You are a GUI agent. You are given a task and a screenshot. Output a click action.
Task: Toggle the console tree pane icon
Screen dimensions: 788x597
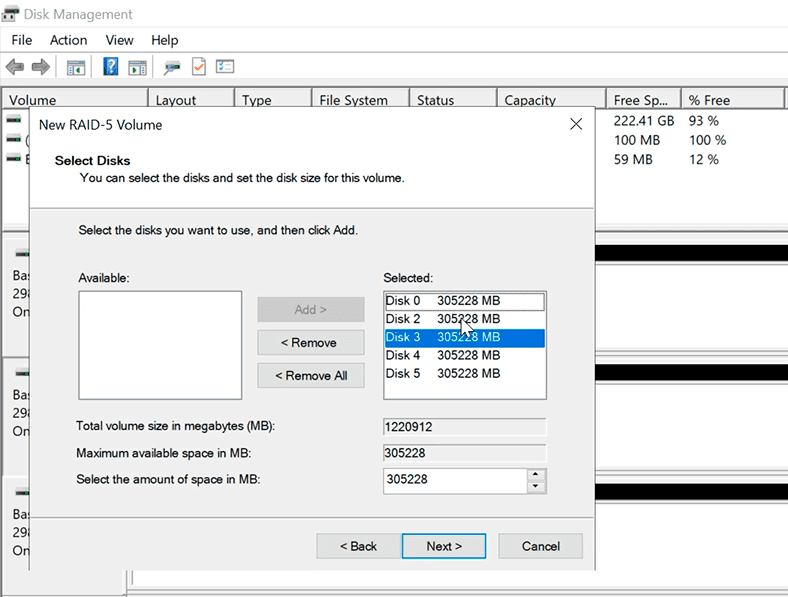(76, 67)
